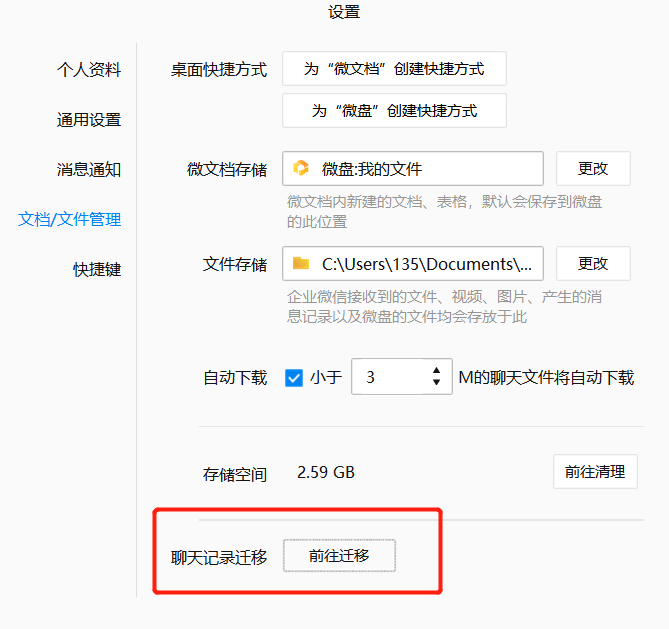Click the 2.59 GB storage size value
Viewport: 669px width, 629px height.
coord(326,472)
